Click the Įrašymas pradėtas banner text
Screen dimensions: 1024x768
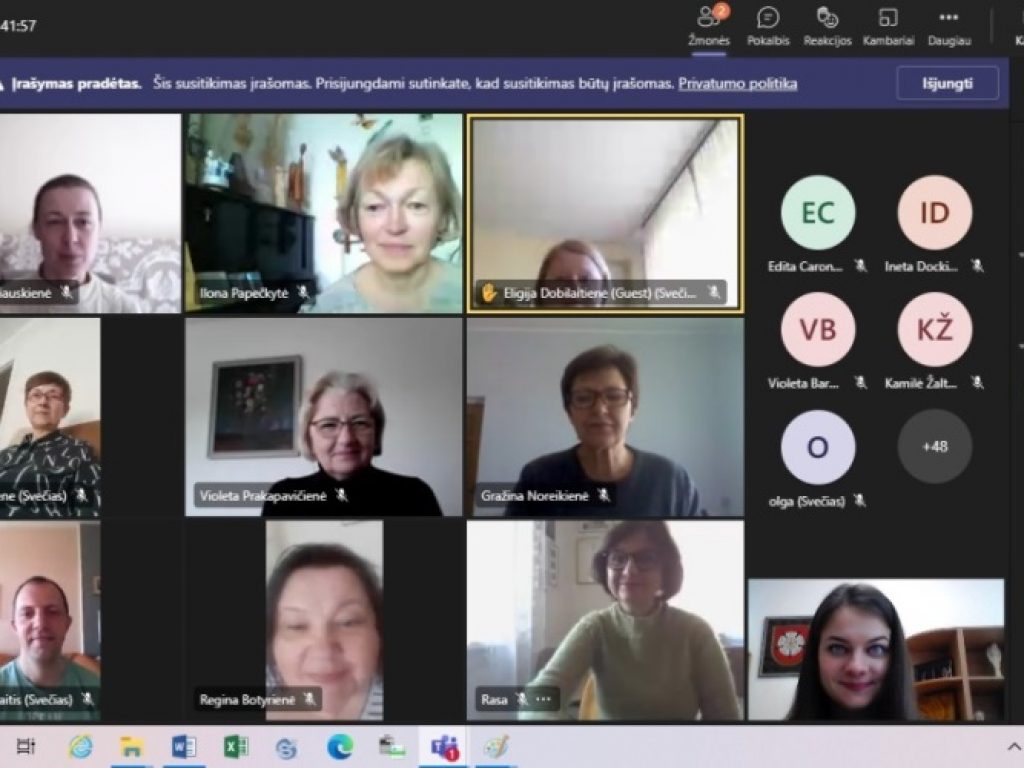point(76,84)
